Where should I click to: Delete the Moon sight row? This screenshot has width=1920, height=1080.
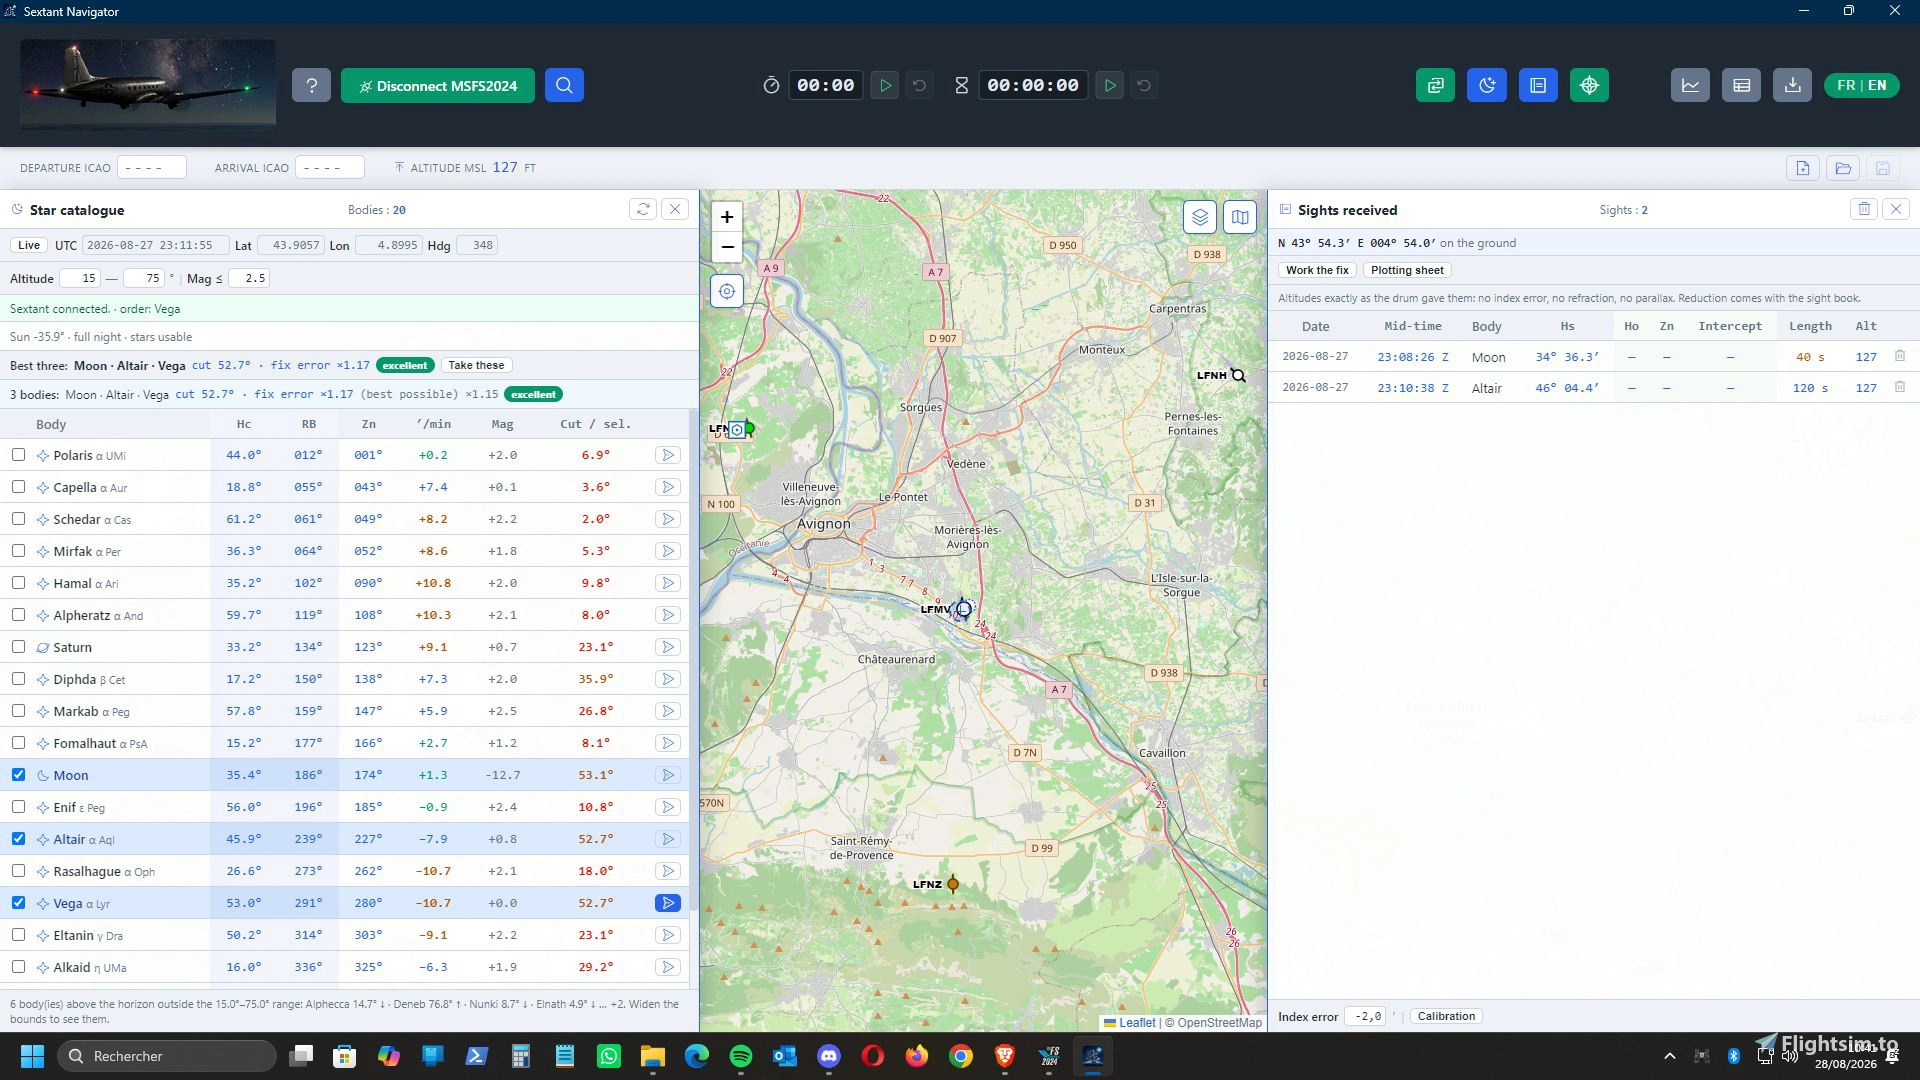click(x=1900, y=356)
